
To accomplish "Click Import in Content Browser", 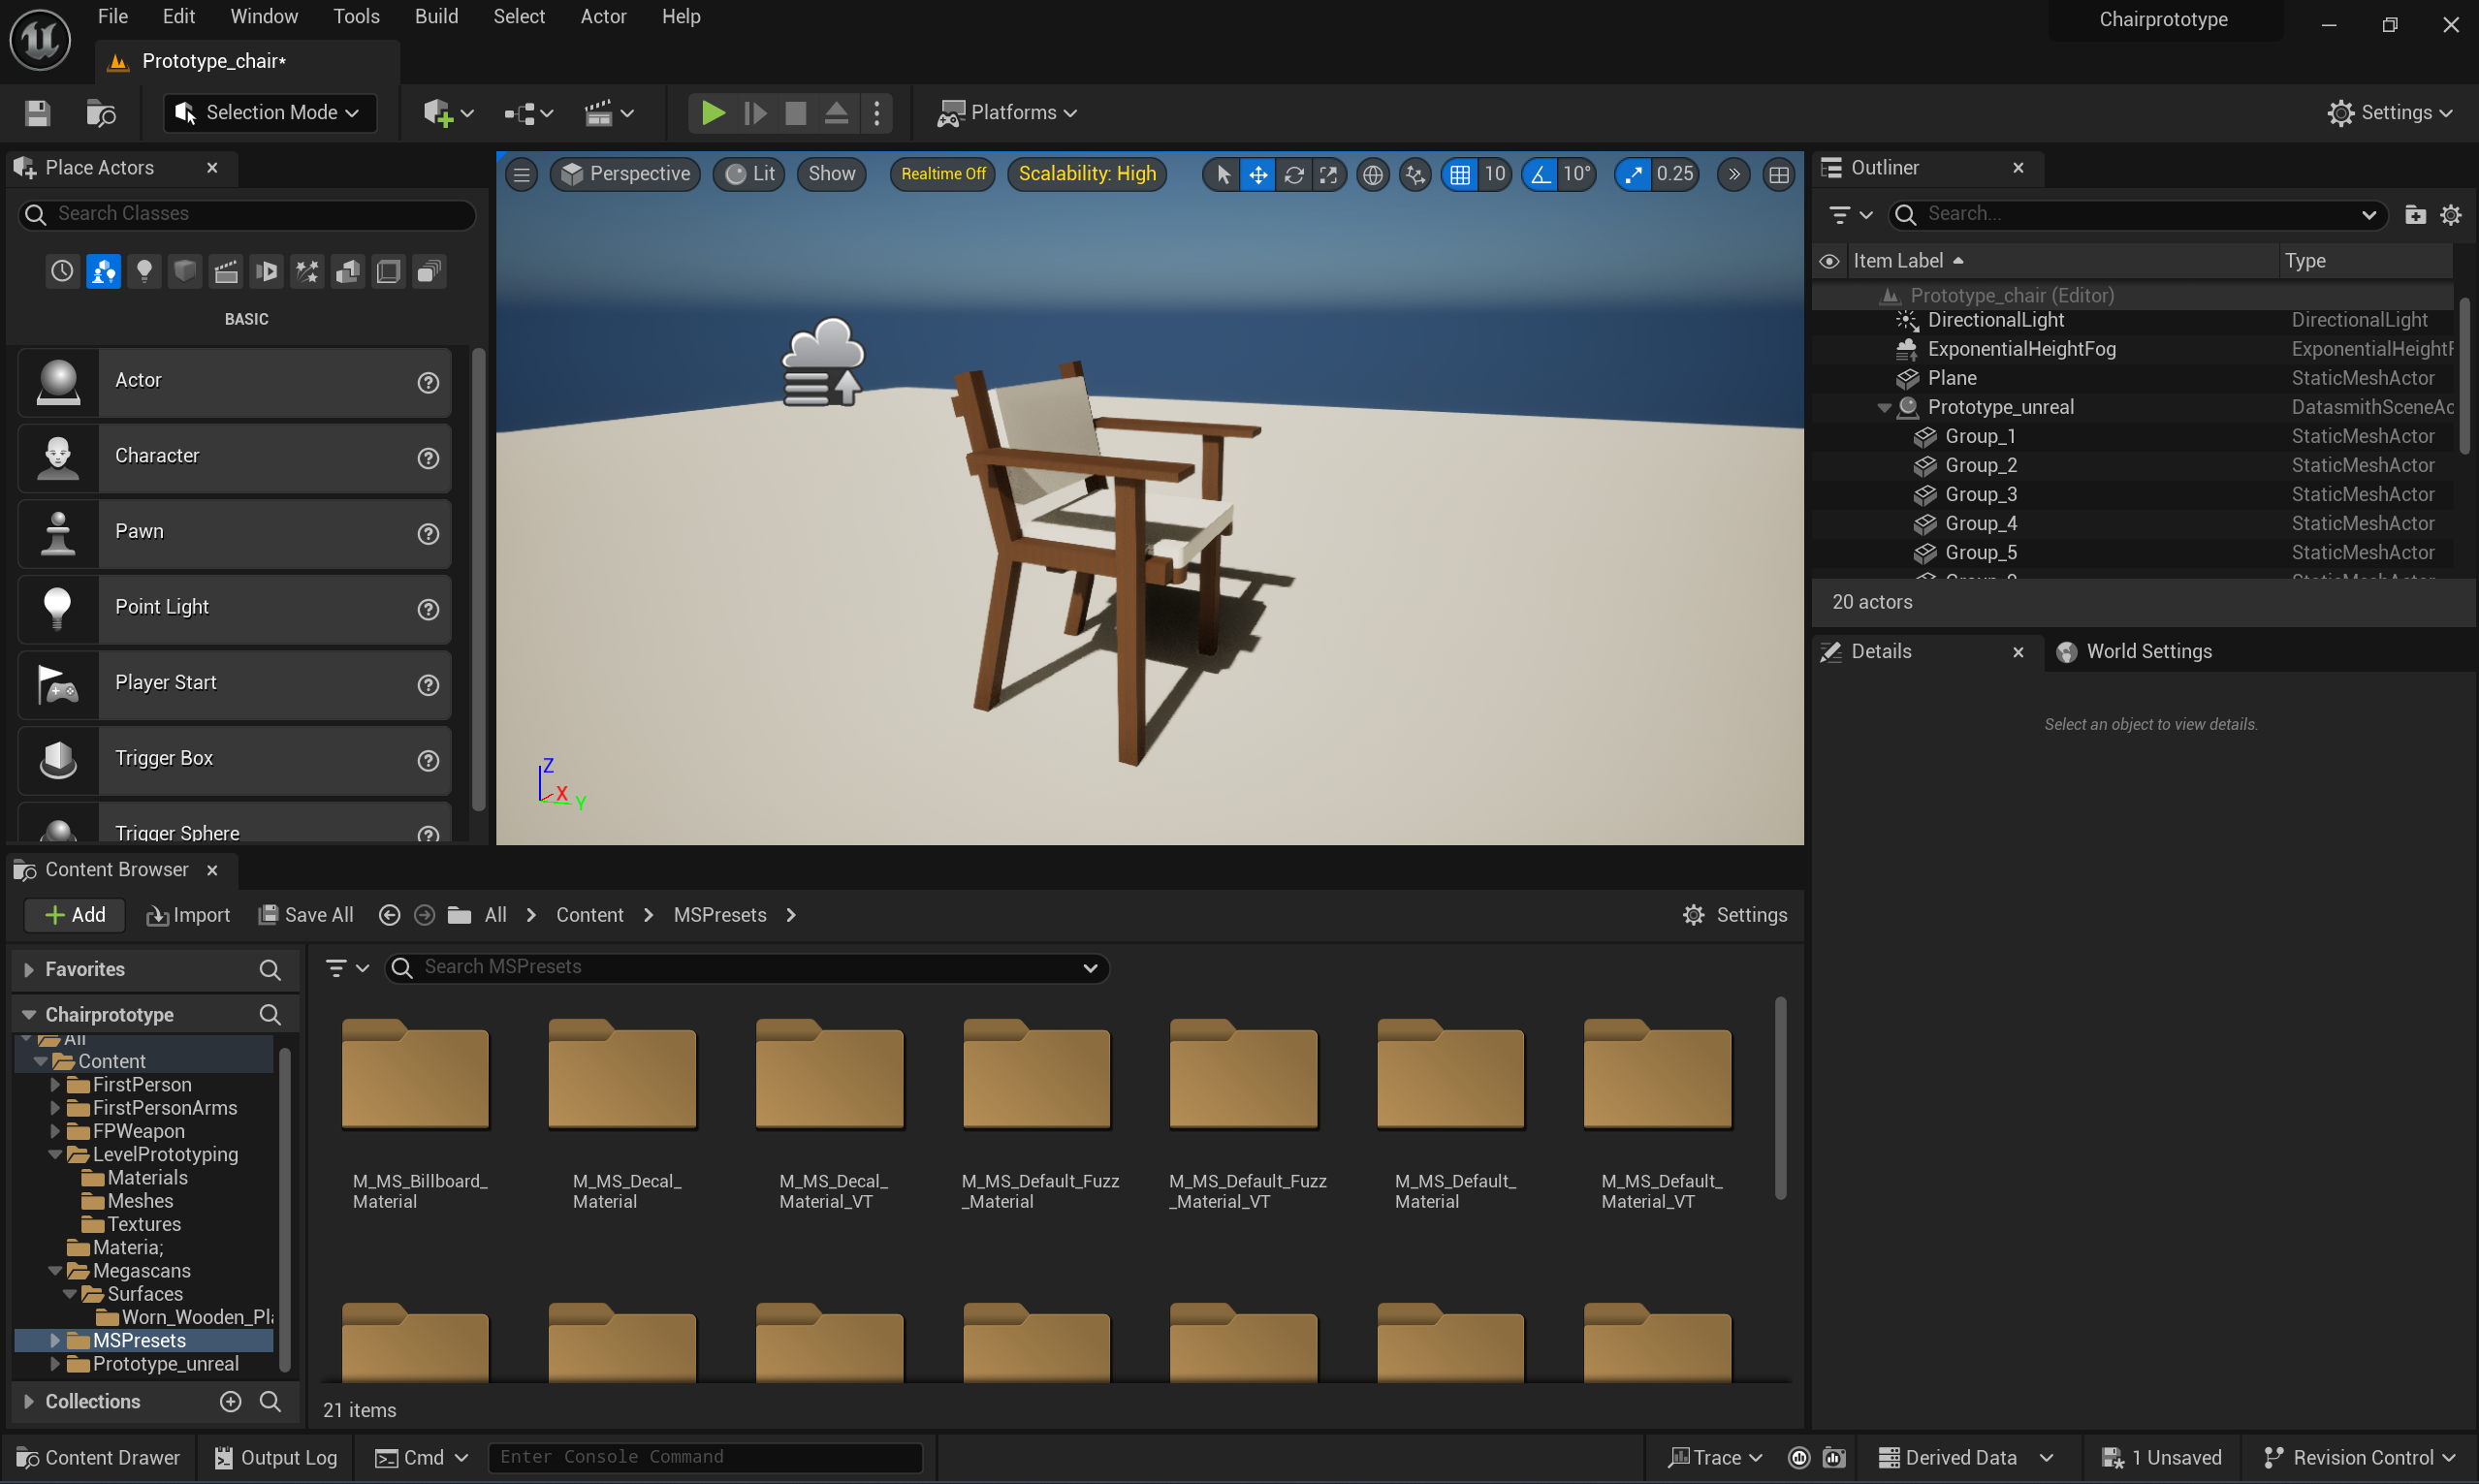I will point(188,915).
